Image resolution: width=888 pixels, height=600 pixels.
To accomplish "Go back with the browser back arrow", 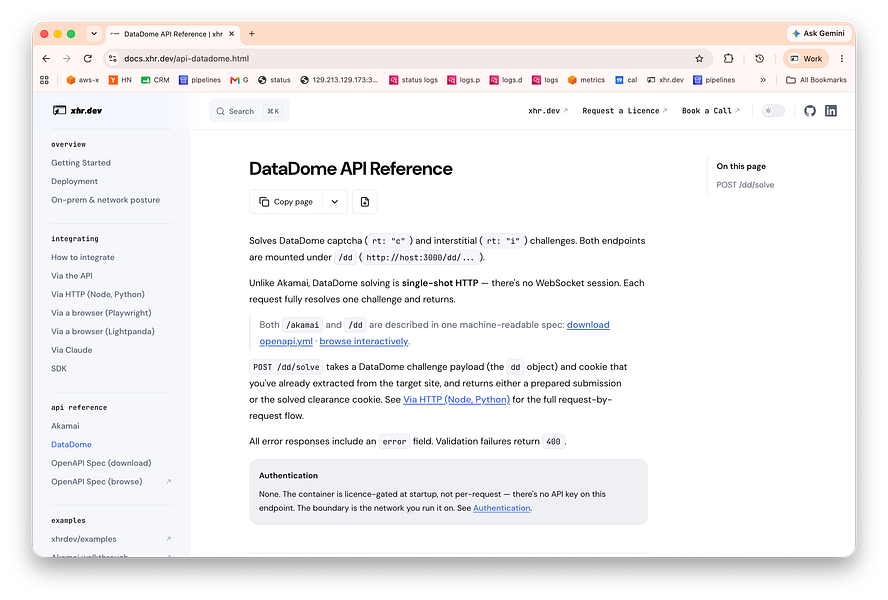I will point(46,58).
